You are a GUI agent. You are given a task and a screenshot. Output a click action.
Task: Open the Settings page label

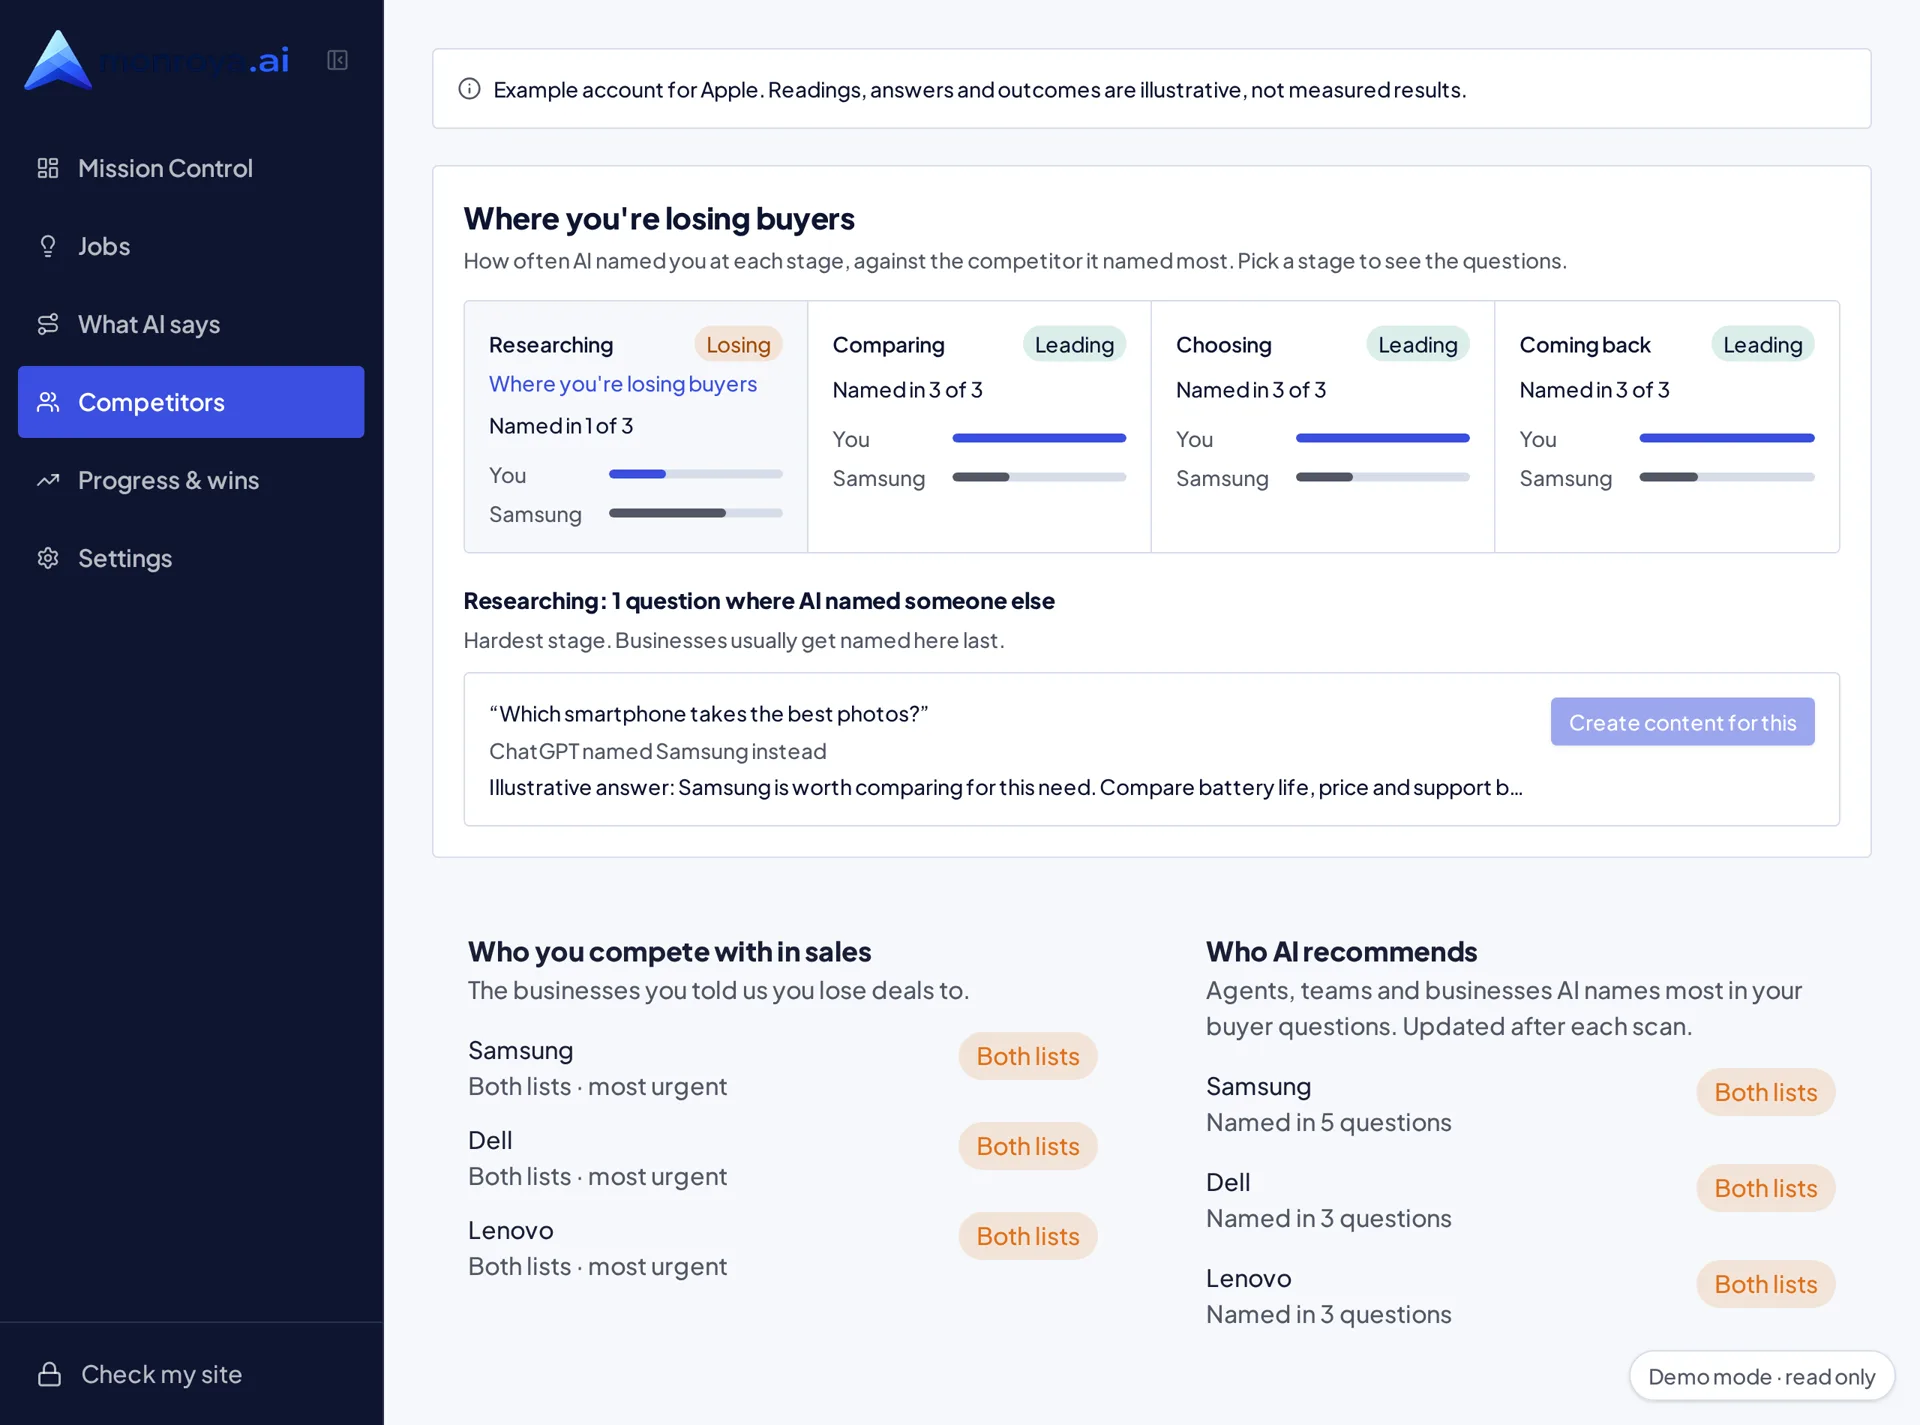point(125,558)
